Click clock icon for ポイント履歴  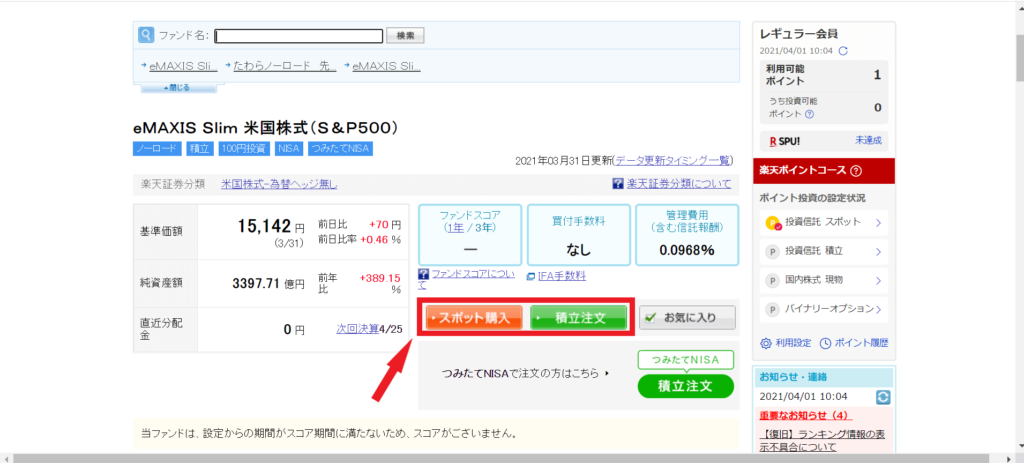click(825, 343)
